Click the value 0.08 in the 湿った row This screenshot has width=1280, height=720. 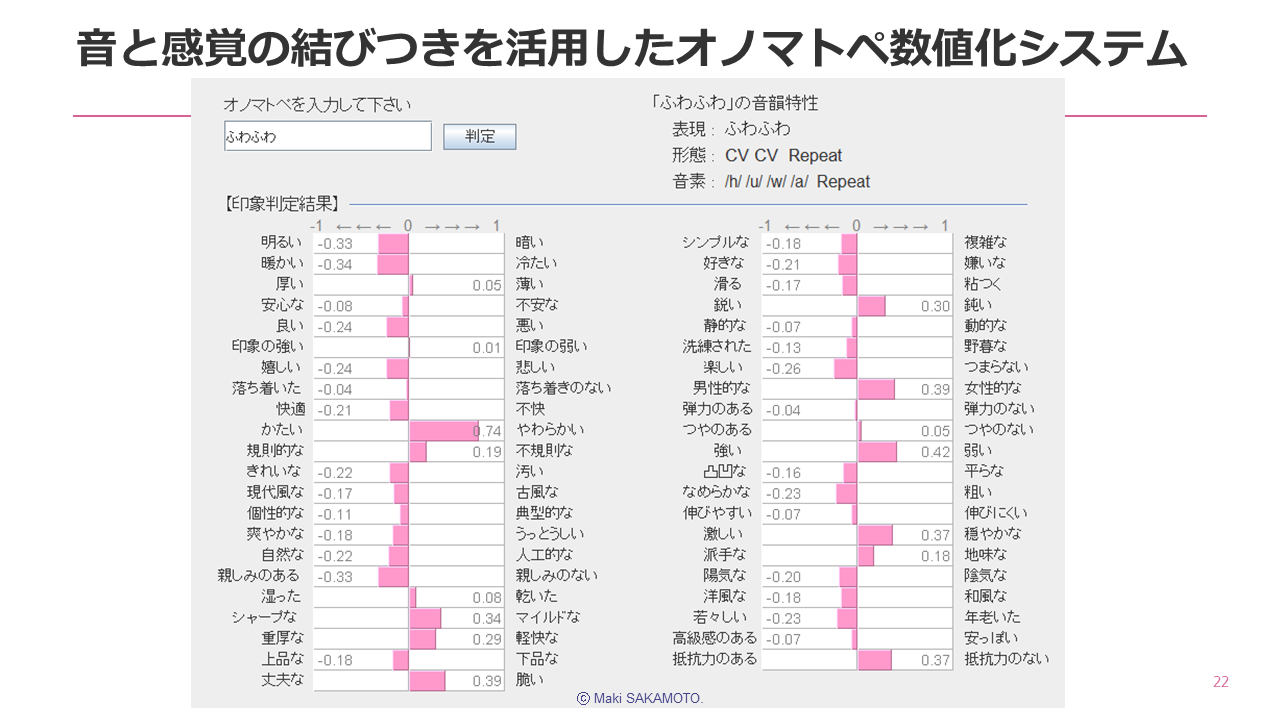click(x=486, y=598)
